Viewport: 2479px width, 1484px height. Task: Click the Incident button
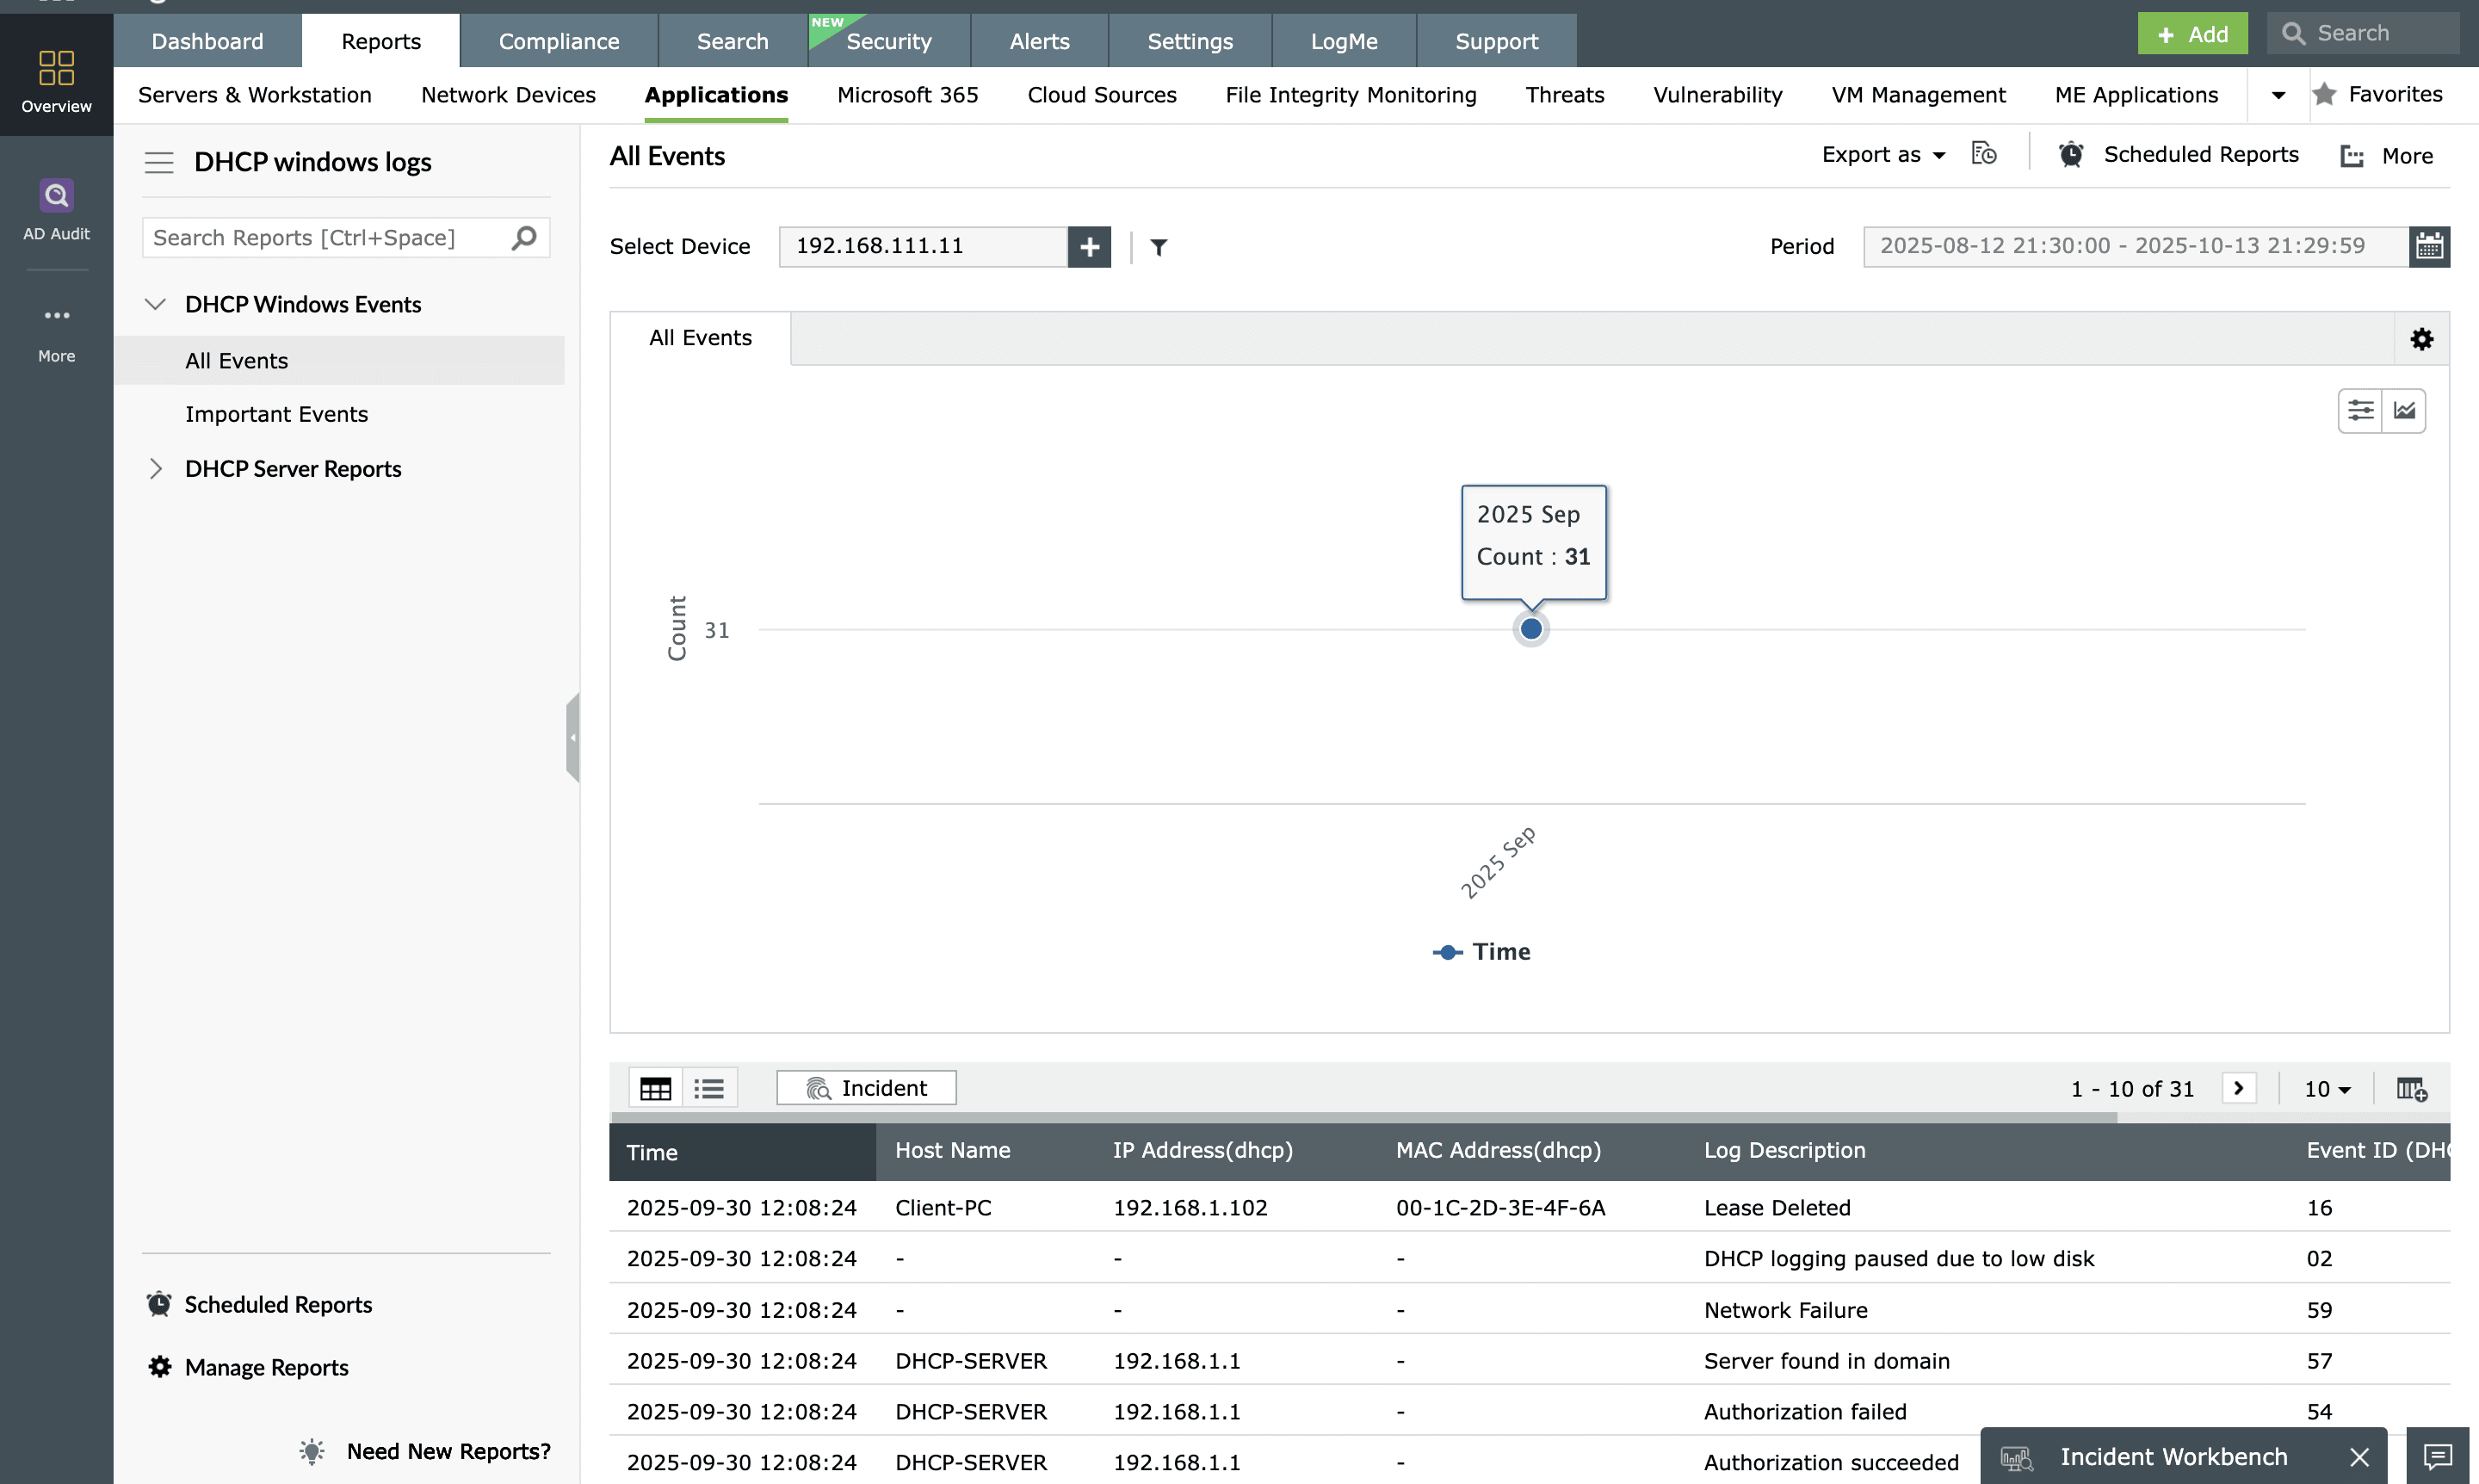(866, 1088)
